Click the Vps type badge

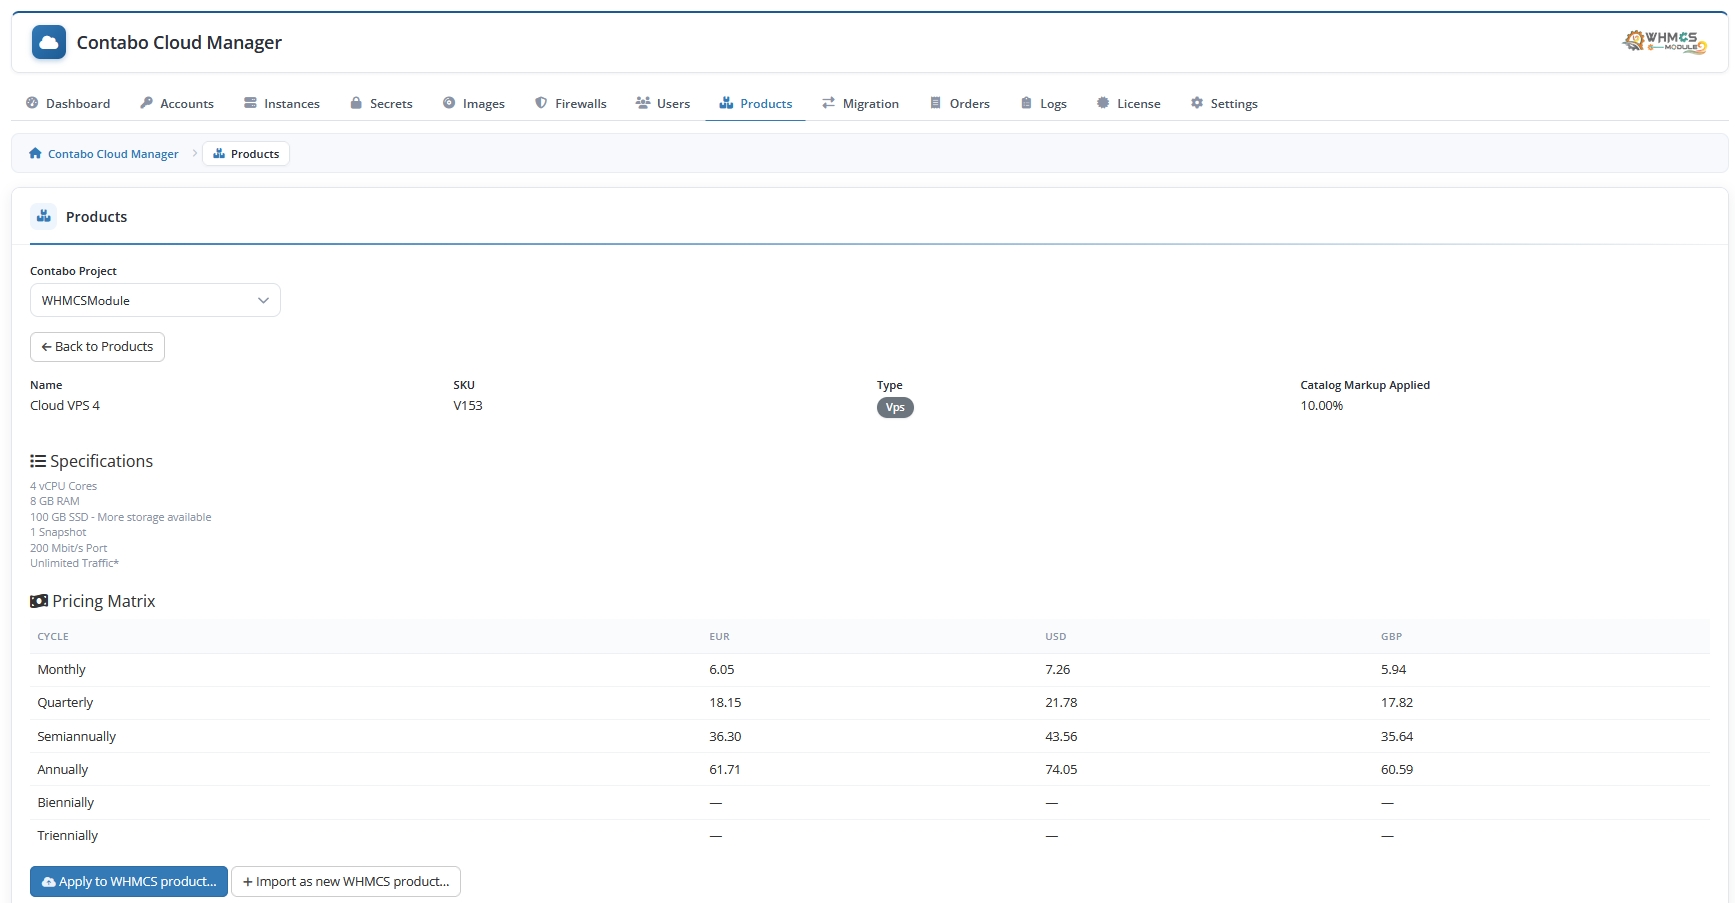coord(895,407)
